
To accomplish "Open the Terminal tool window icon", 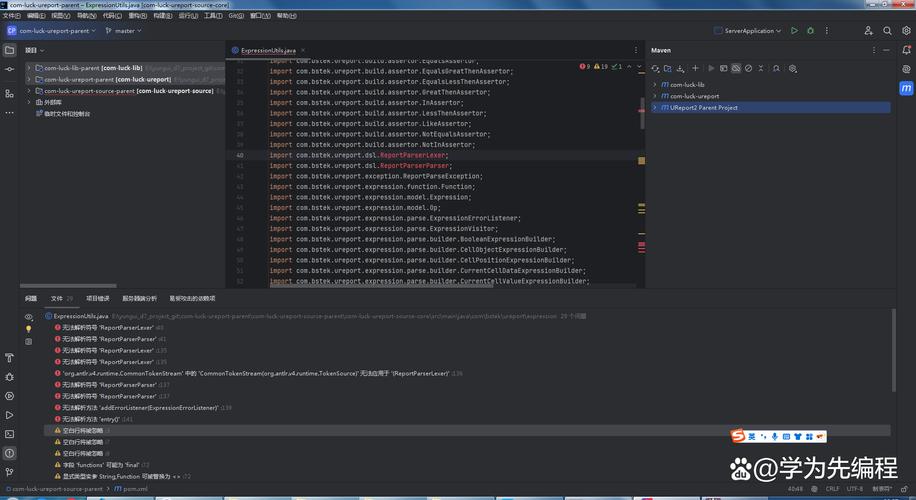I will click(10, 433).
